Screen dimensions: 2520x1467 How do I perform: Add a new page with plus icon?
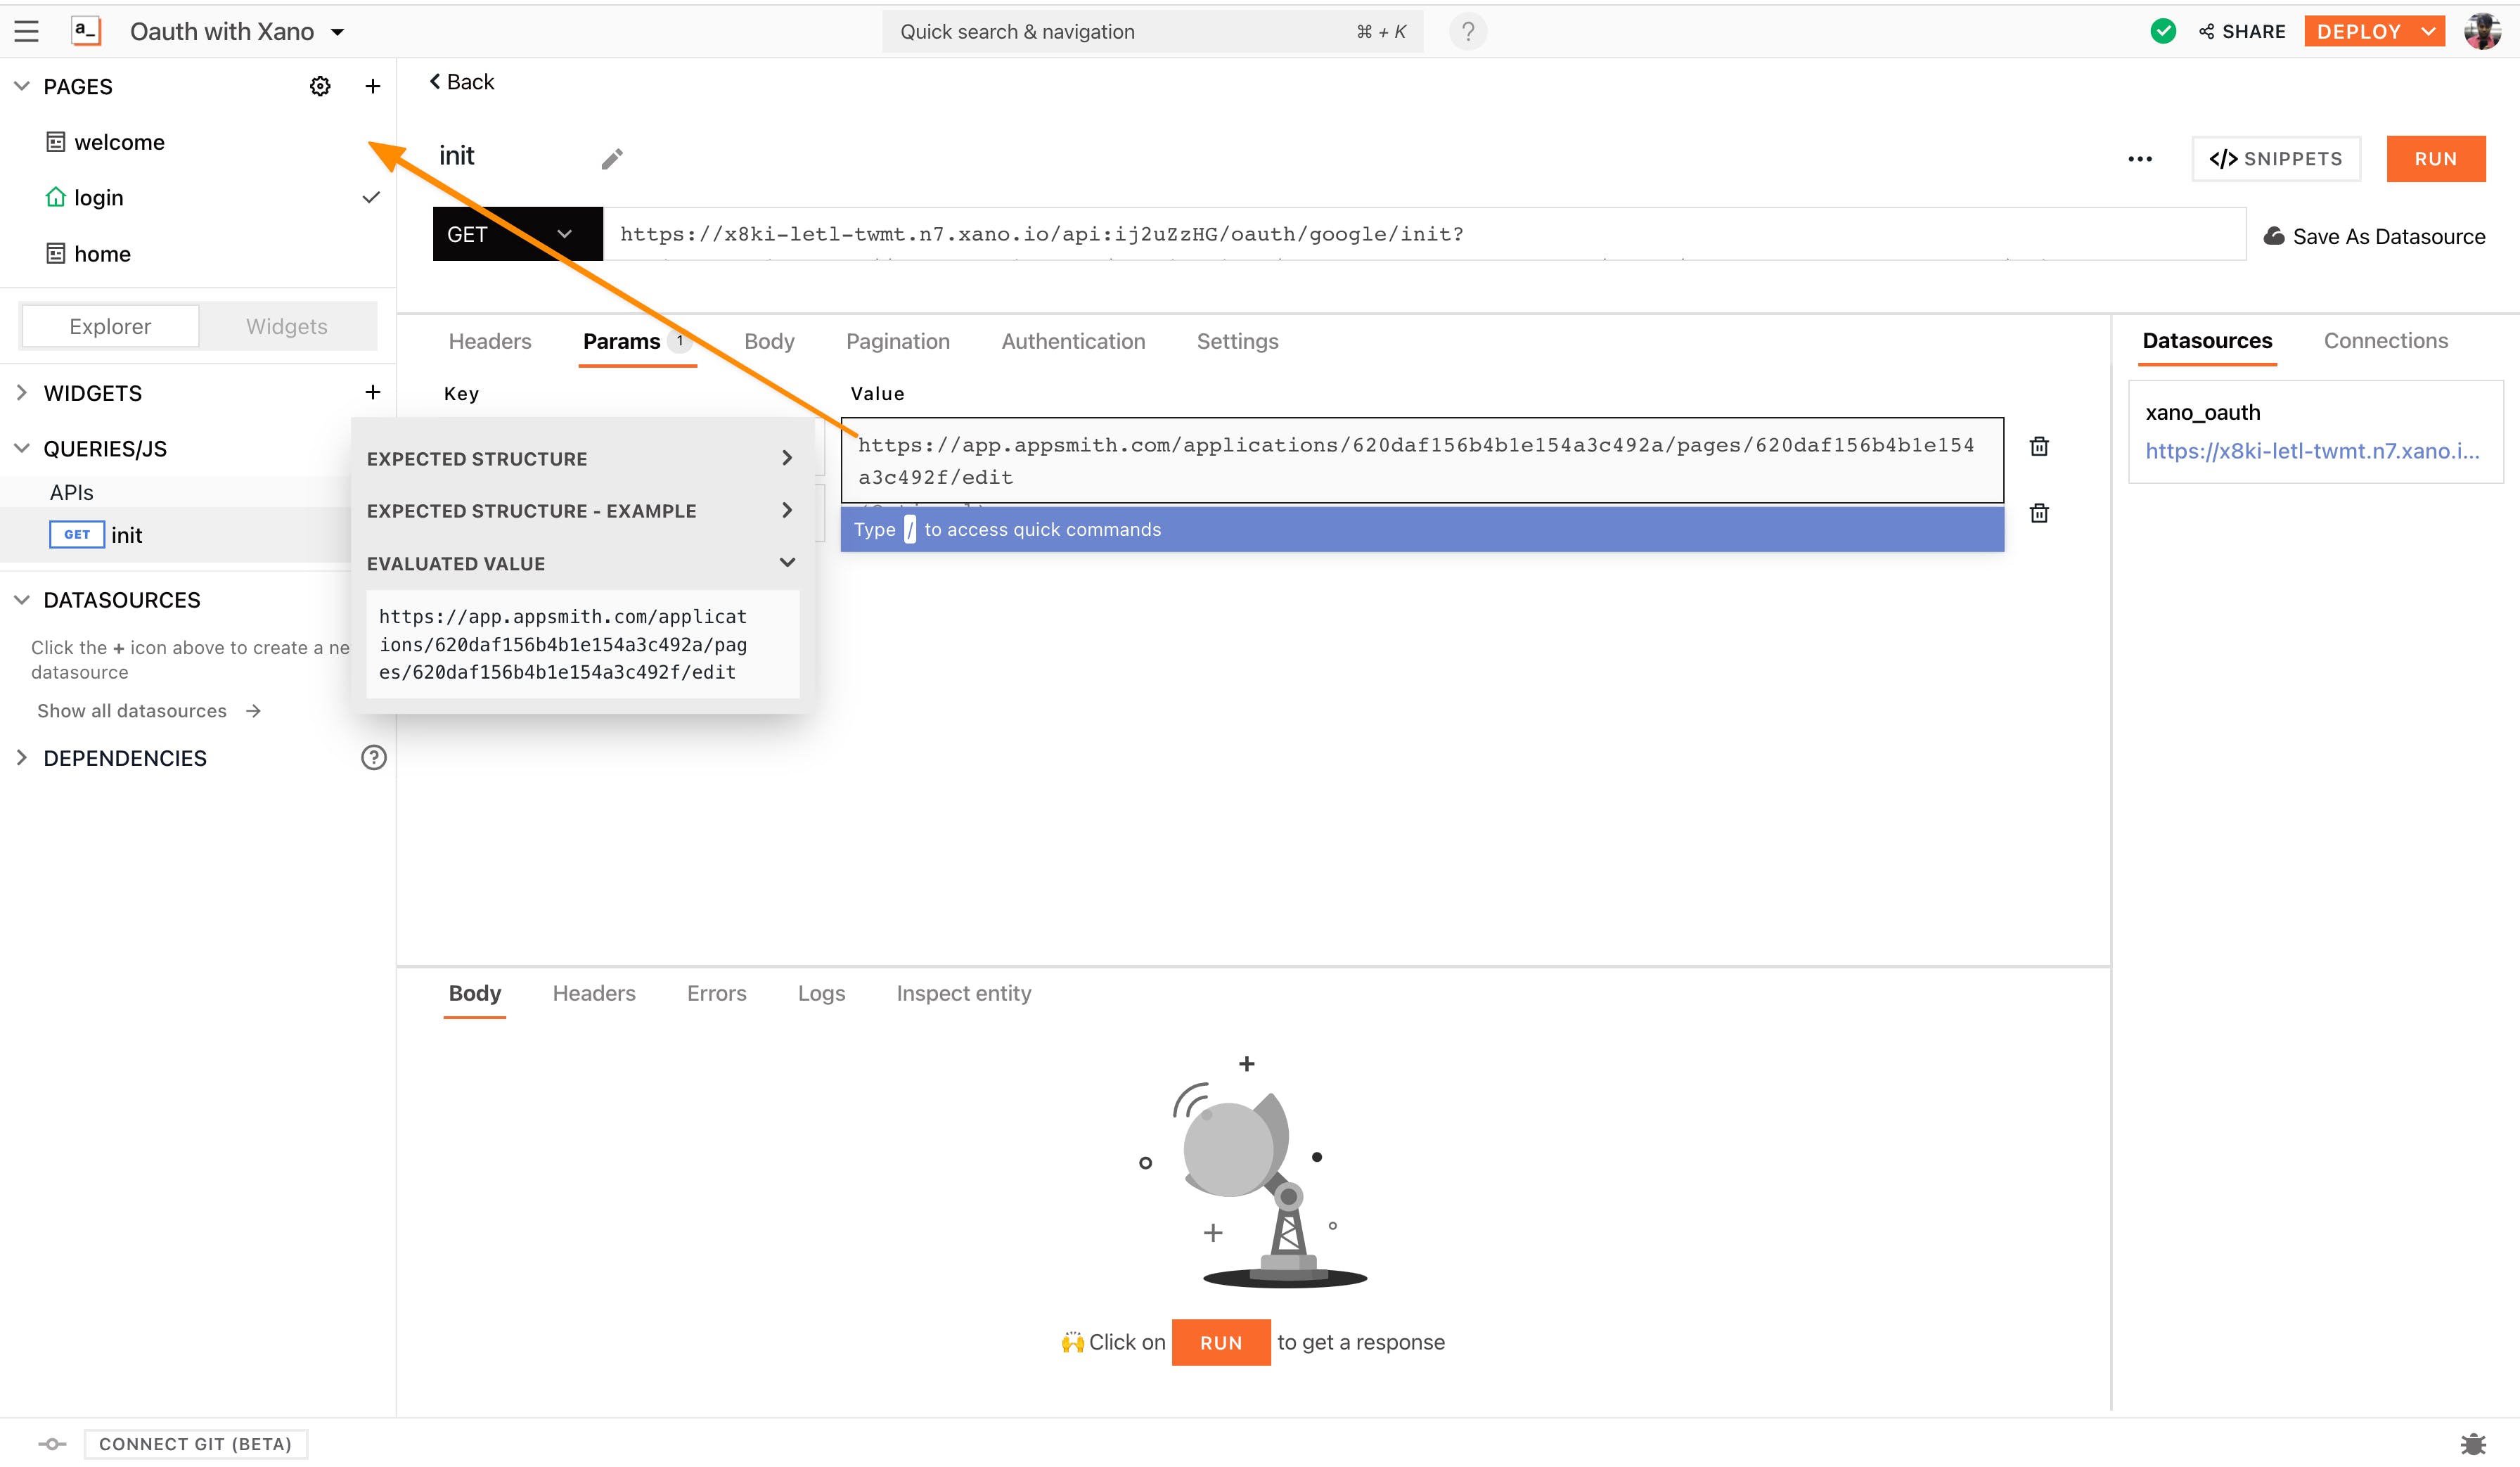(x=373, y=86)
